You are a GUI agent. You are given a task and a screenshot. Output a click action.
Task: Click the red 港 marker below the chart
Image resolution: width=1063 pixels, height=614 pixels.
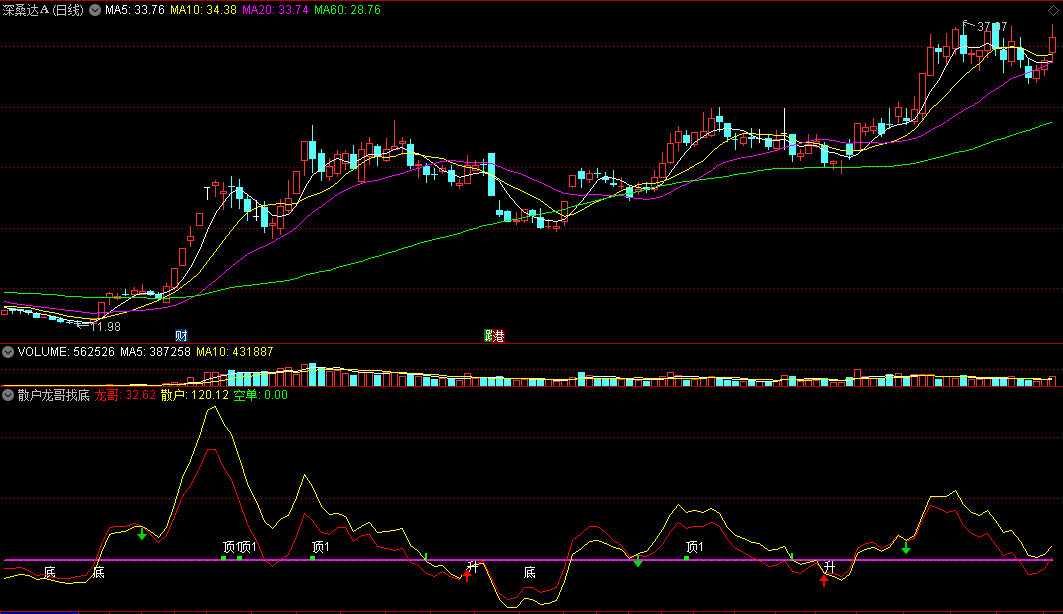(499, 335)
